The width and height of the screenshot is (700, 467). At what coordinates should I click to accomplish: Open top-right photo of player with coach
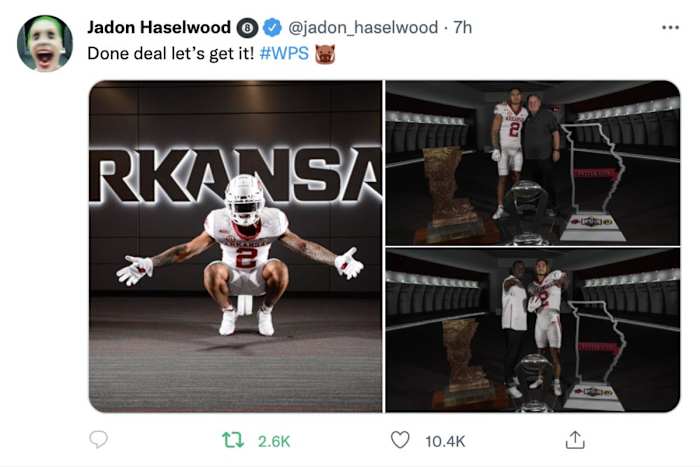[532, 161]
